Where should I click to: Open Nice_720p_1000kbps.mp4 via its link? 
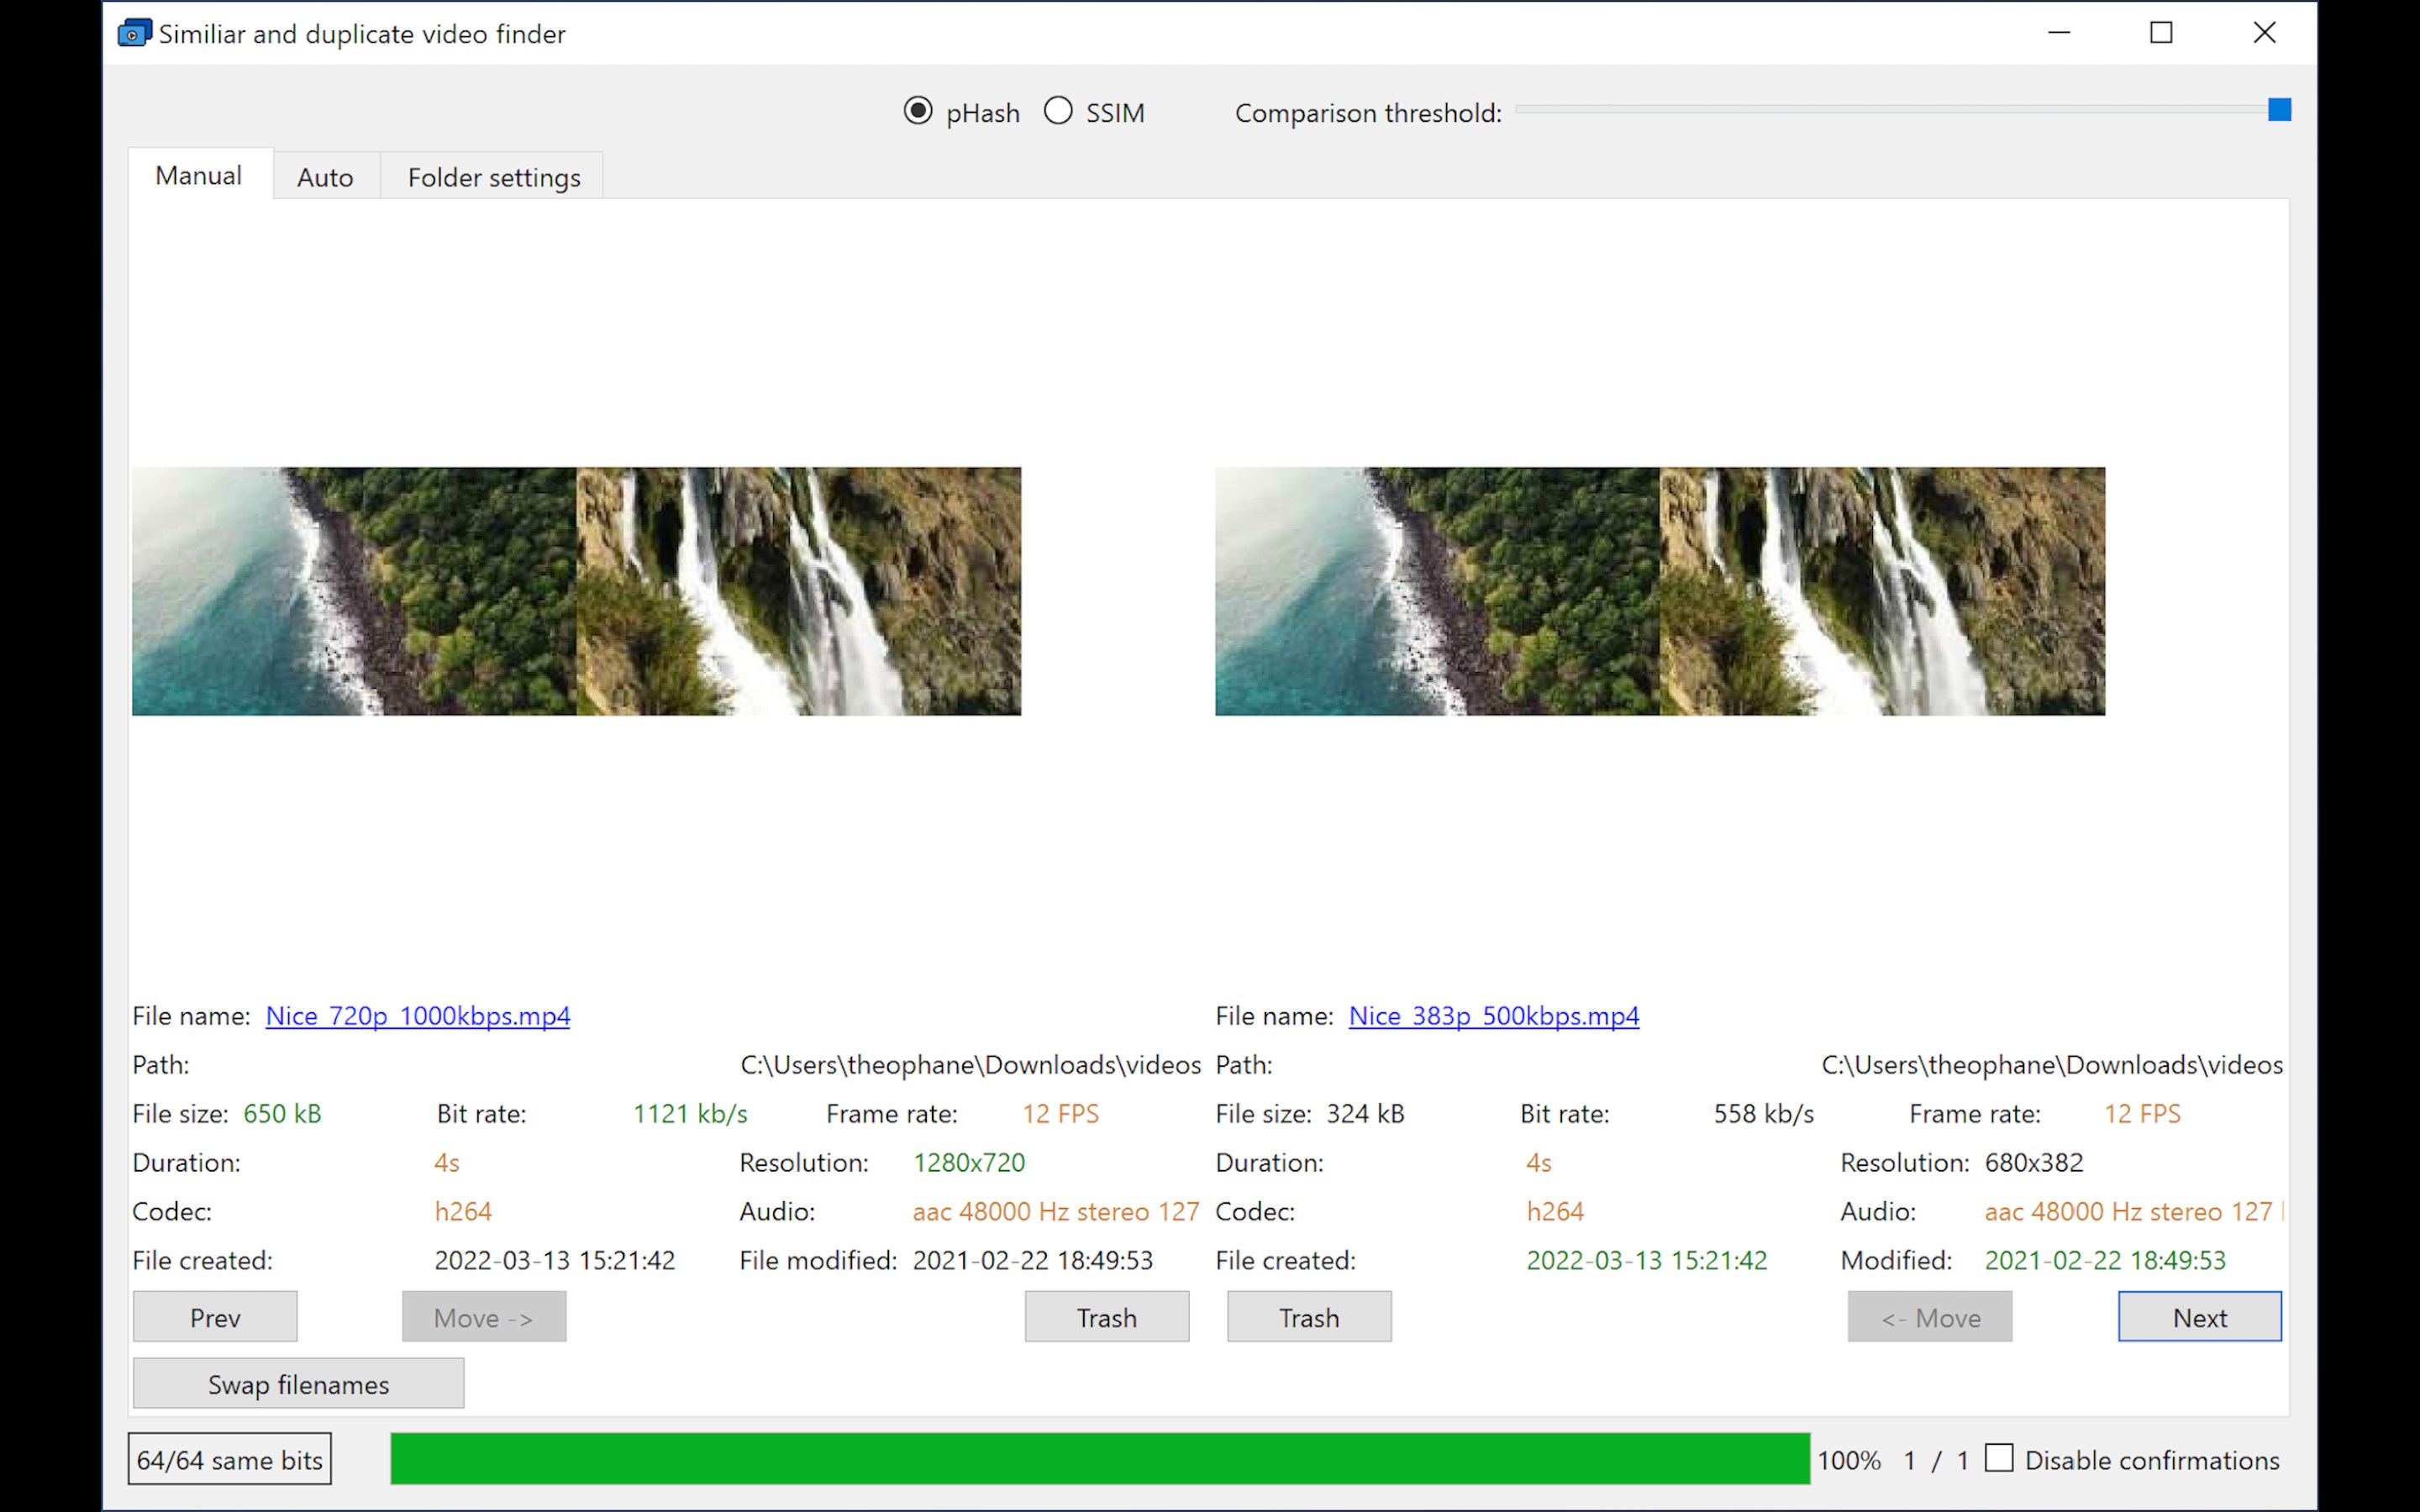[x=418, y=1016]
